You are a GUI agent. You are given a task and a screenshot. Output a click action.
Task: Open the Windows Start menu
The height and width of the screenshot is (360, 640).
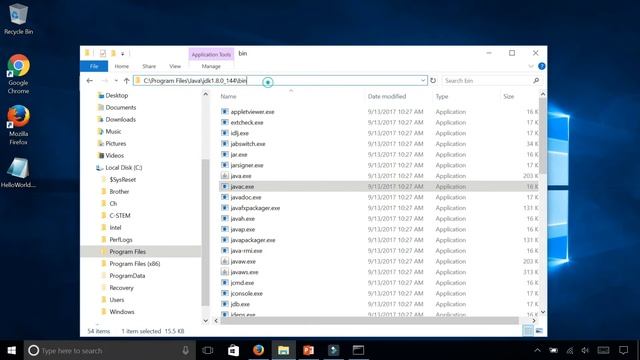coord(12,350)
